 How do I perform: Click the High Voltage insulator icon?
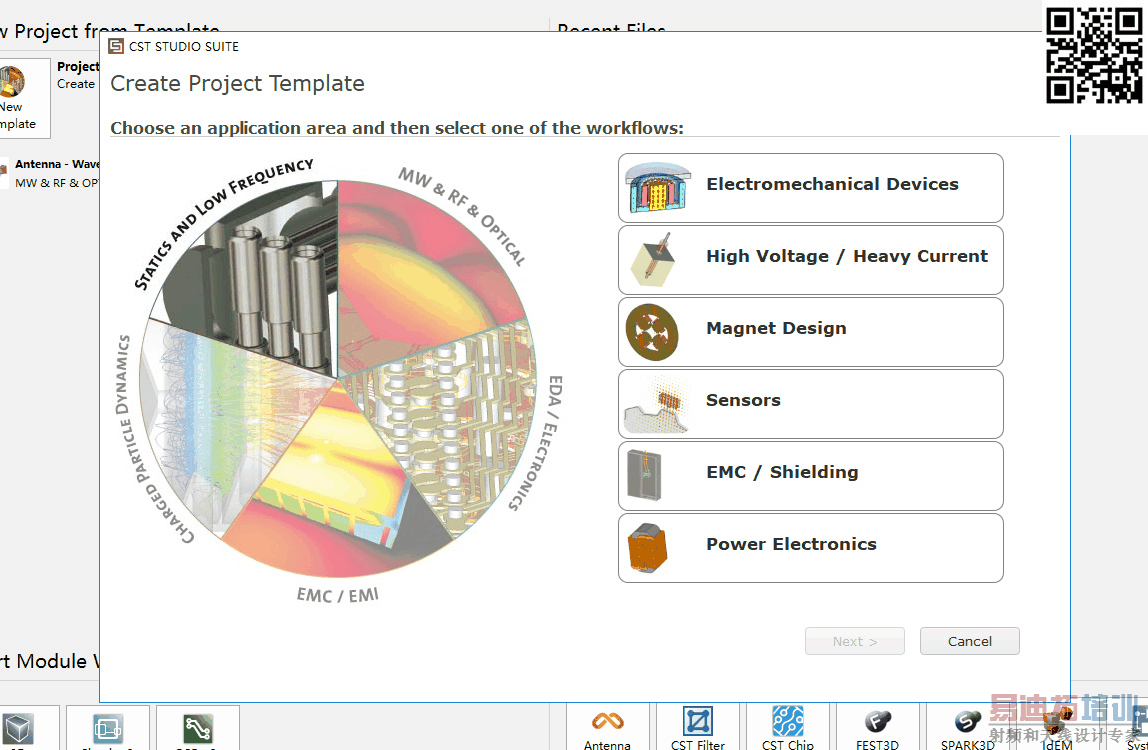click(x=653, y=259)
